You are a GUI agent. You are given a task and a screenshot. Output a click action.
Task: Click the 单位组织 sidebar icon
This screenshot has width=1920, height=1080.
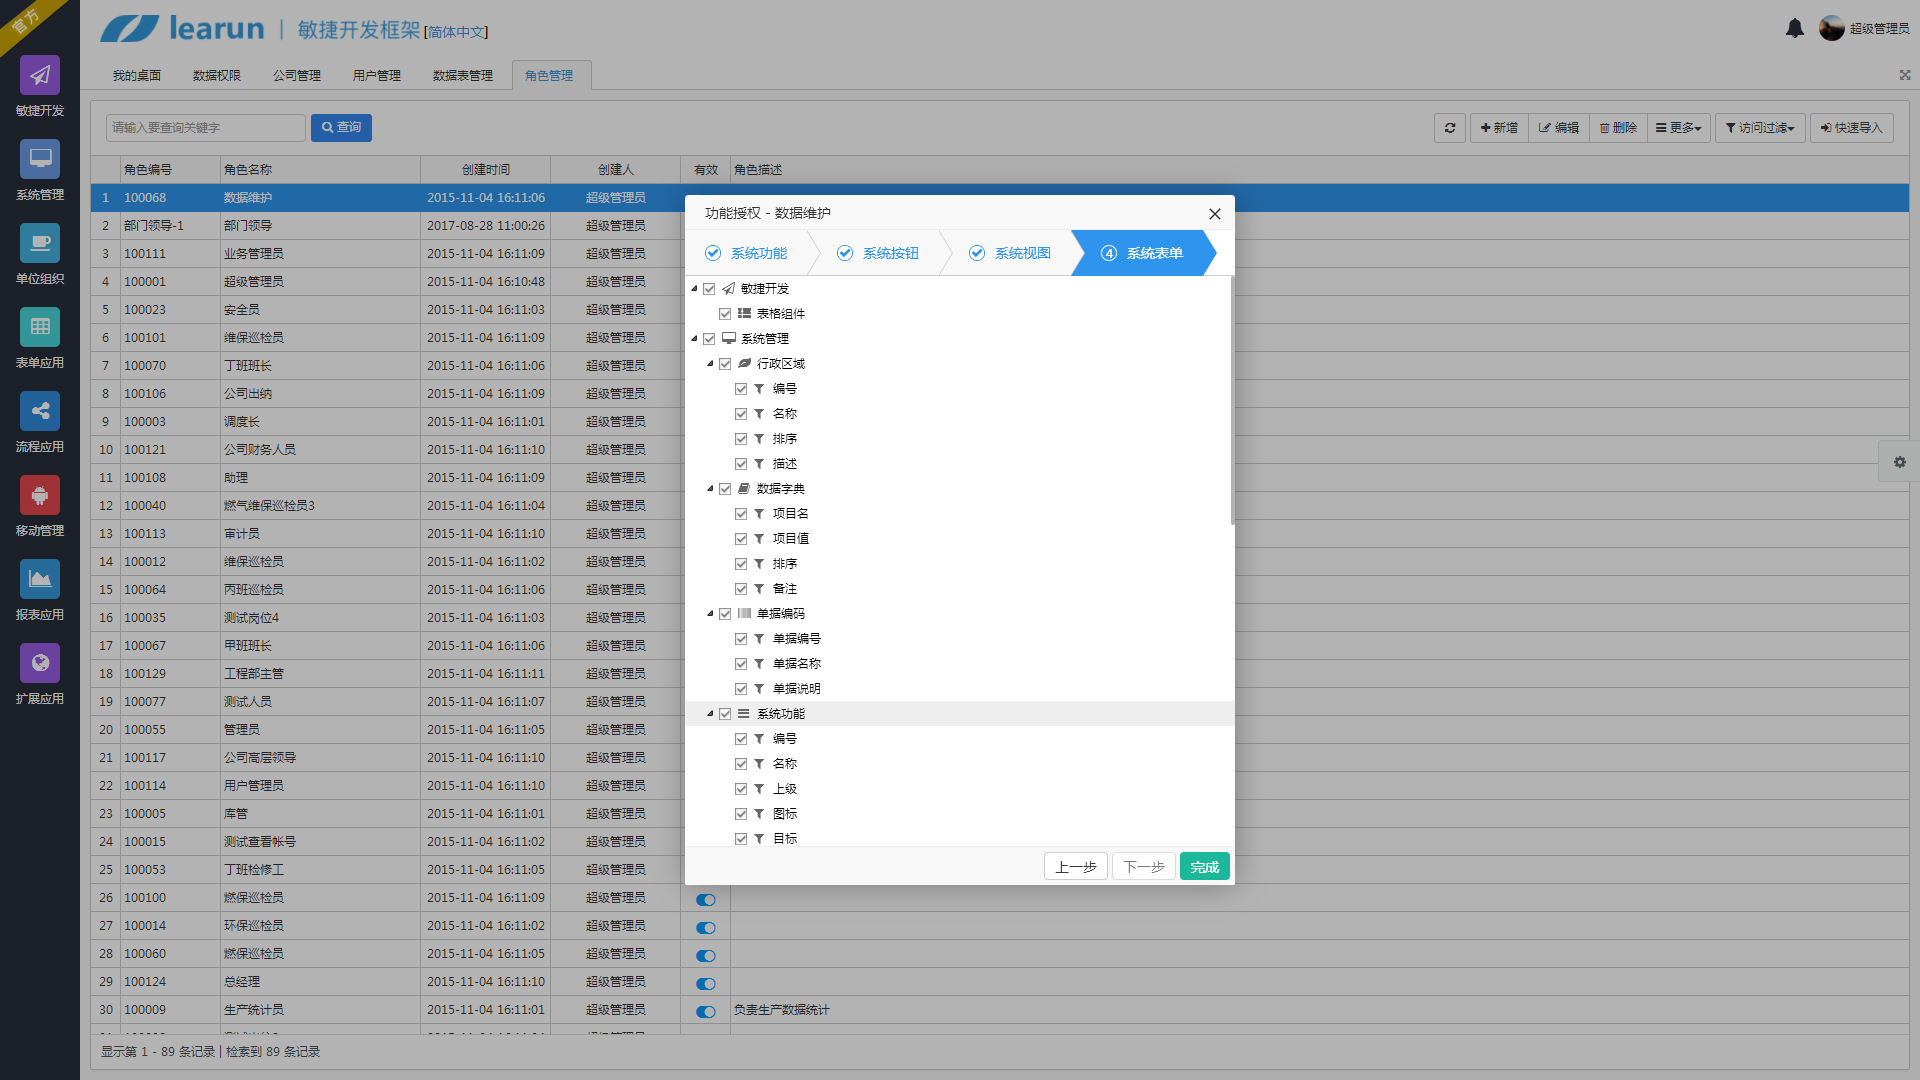40,244
